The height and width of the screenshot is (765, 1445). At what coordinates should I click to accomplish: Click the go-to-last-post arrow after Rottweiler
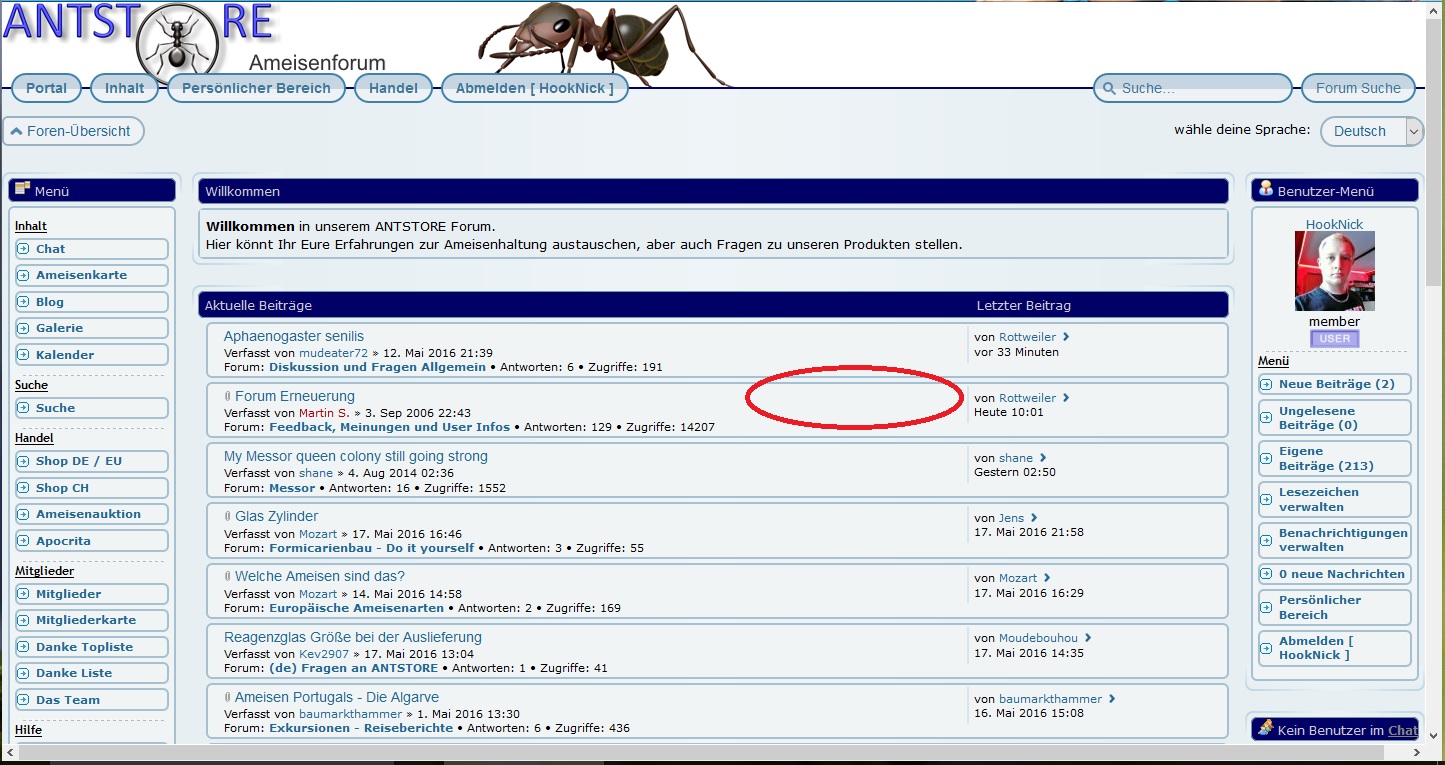(1066, 337)
